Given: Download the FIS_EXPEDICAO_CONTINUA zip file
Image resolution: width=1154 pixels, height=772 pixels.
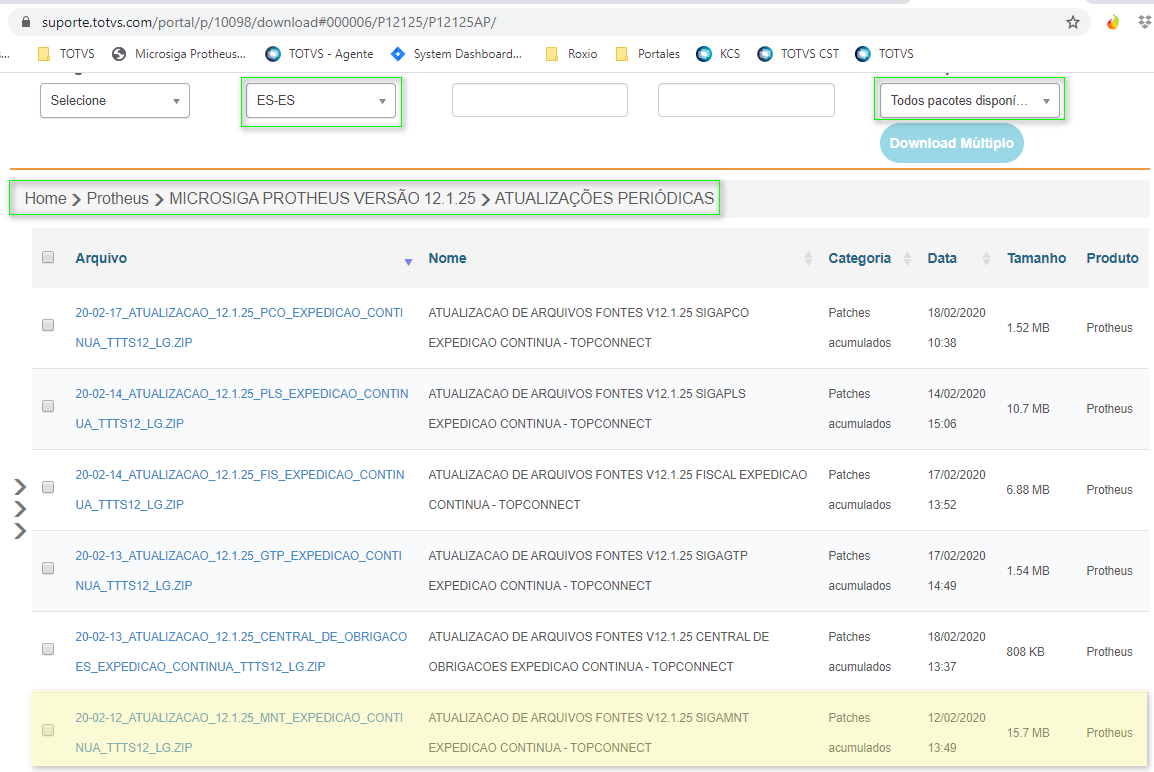Looking at the screenshot, I should [x=240, y=489].
